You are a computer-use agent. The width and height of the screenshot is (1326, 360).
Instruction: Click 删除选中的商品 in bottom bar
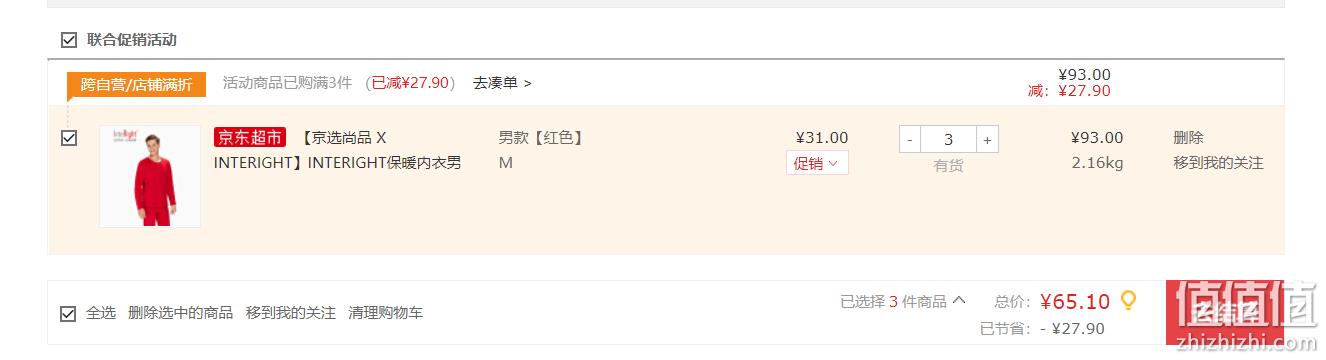tap(181, 313)
